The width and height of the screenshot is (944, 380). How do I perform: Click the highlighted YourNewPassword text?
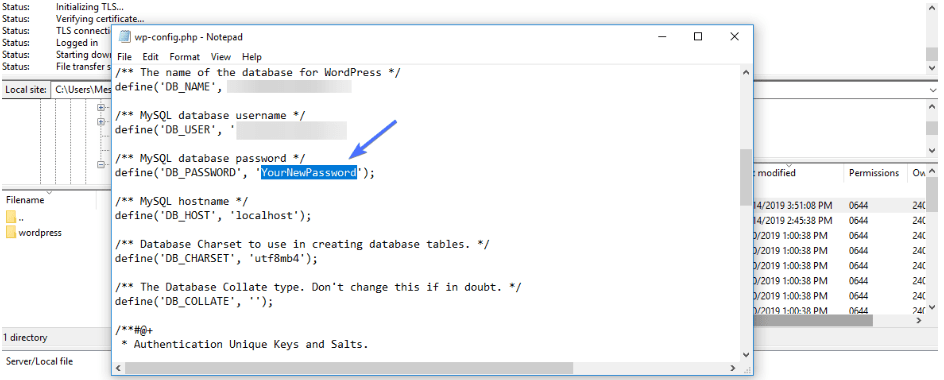click(308, 173)
